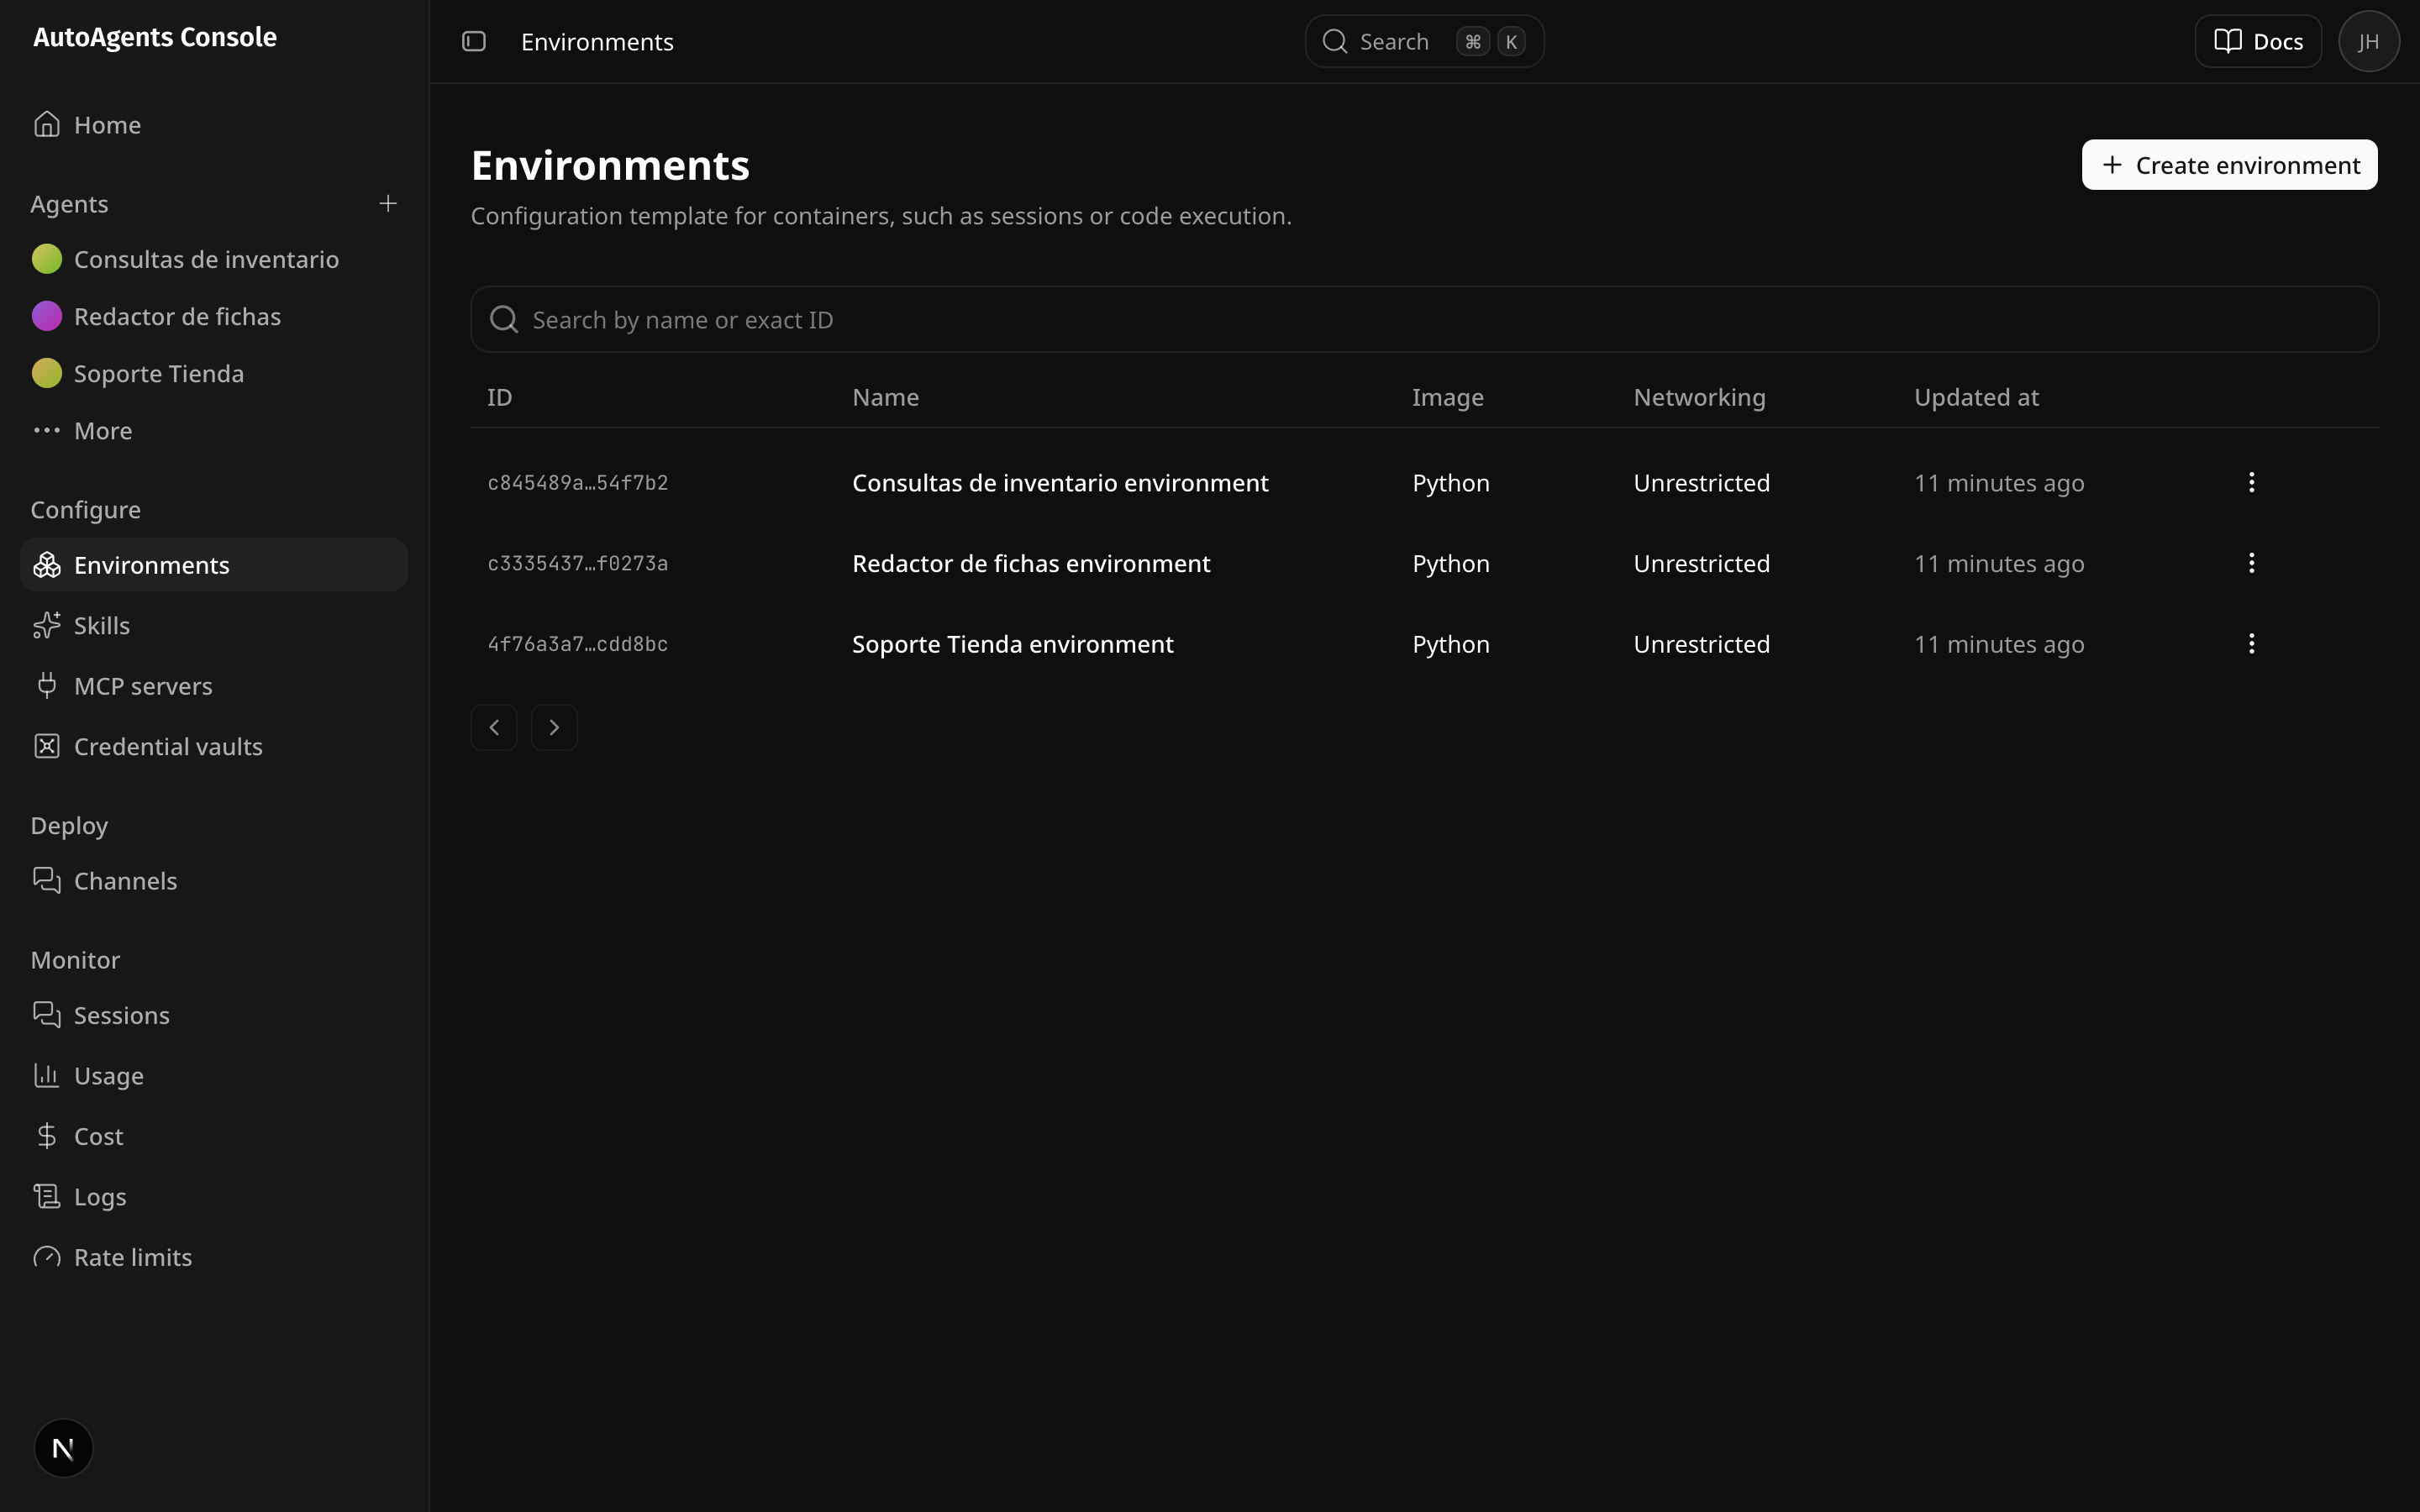The image size is (2420, 1512).
Task: Go to next page of environments
Action: pos(554,727)
